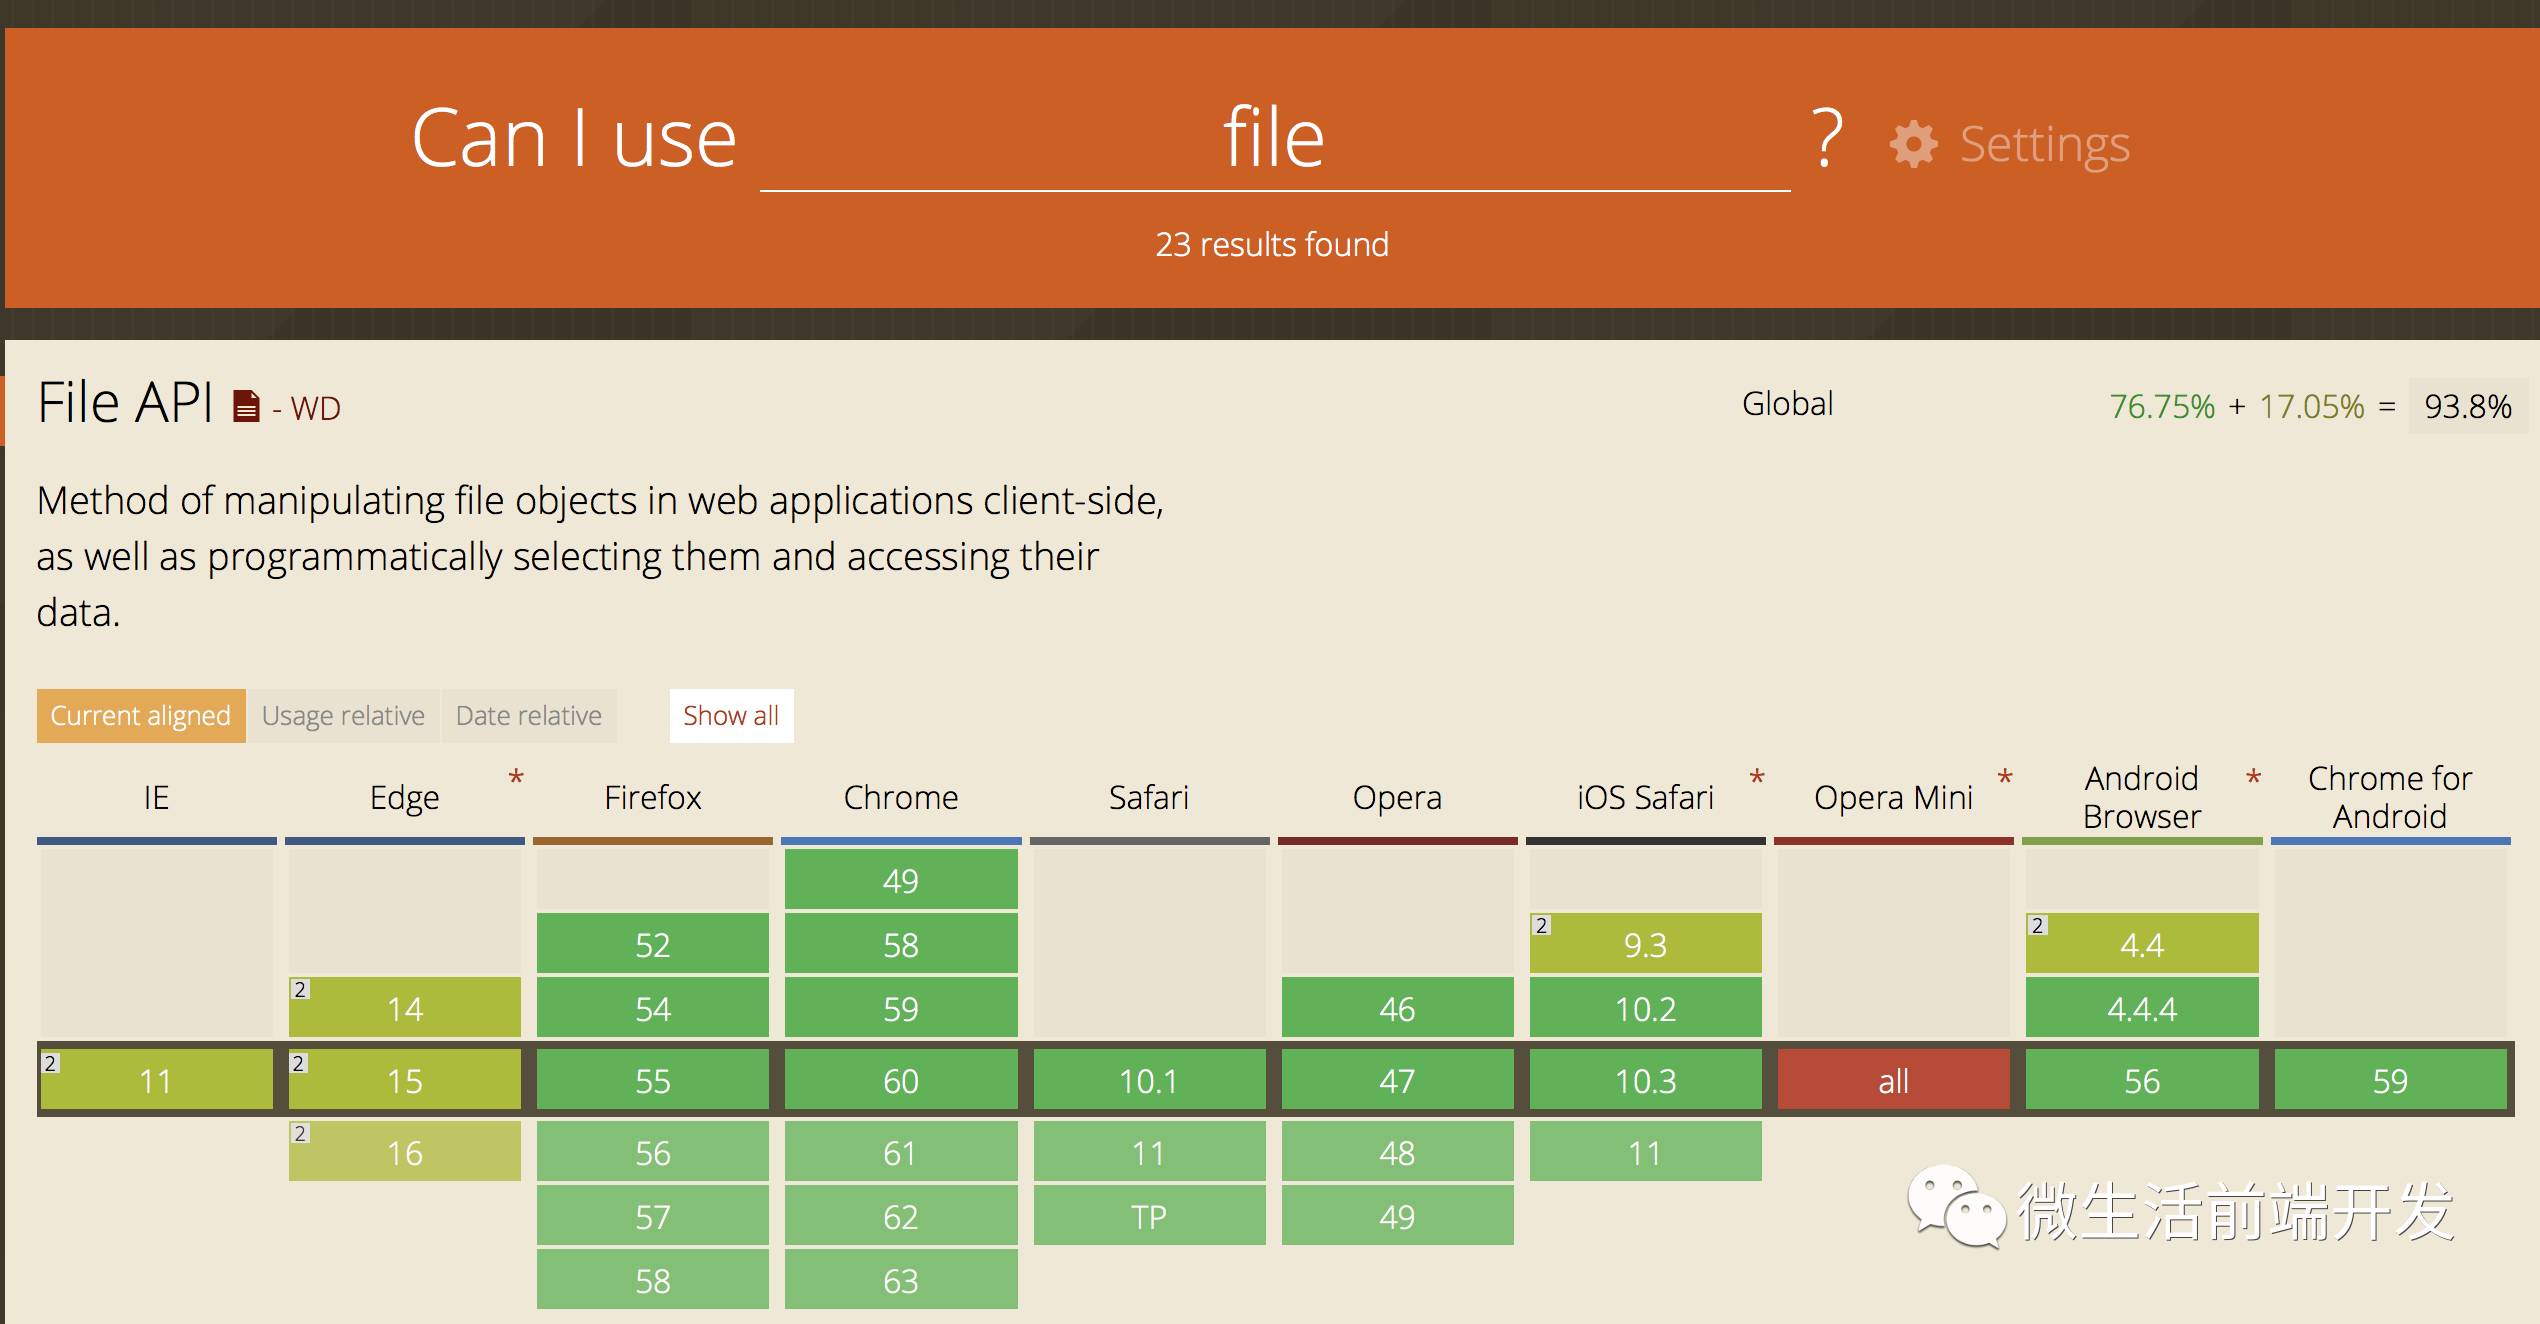Viewport: 2540px width, 1324px height.
Task: Click the note 2 badge on Edge 14
Action: (299, 989)
